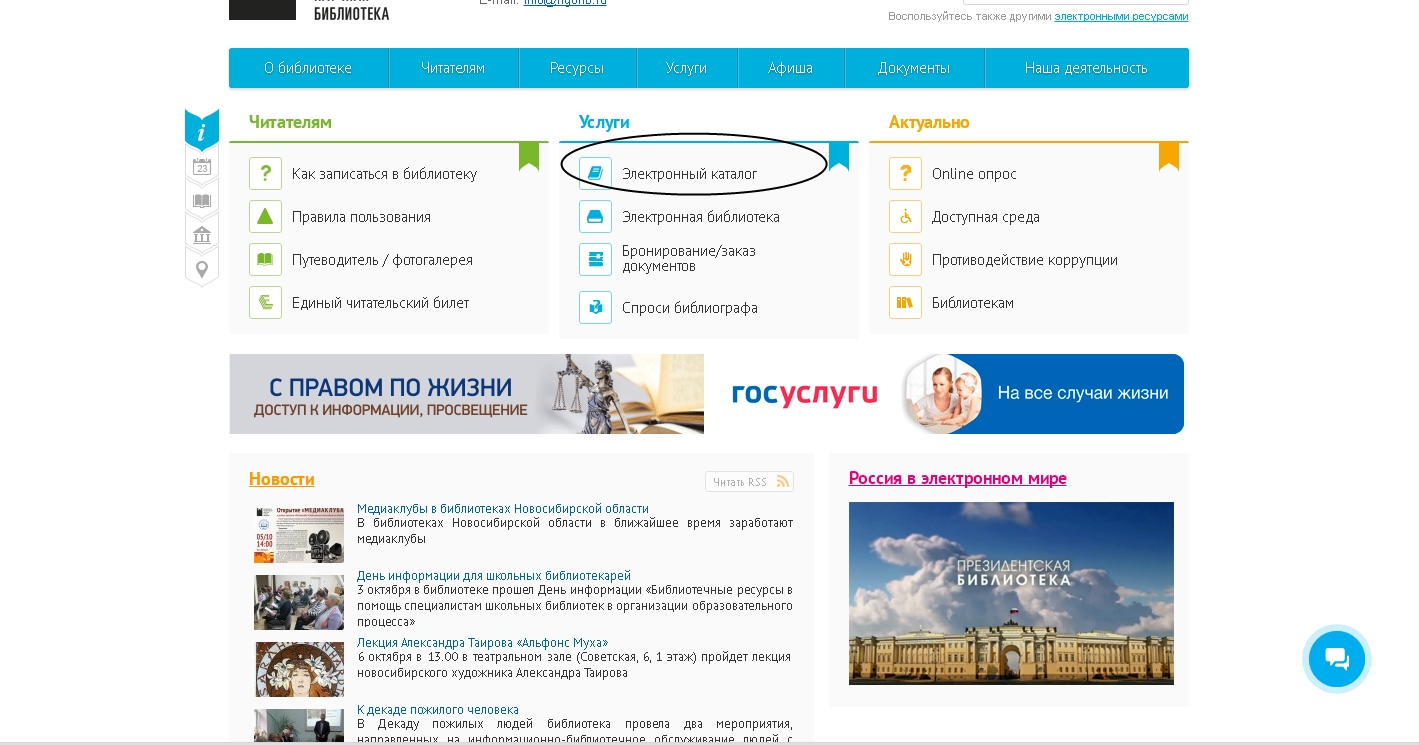Click the question mark icon beside Online опрос
Image resolution: width=1419 pixels, height=745 pixels.
(x=905, y=173)
